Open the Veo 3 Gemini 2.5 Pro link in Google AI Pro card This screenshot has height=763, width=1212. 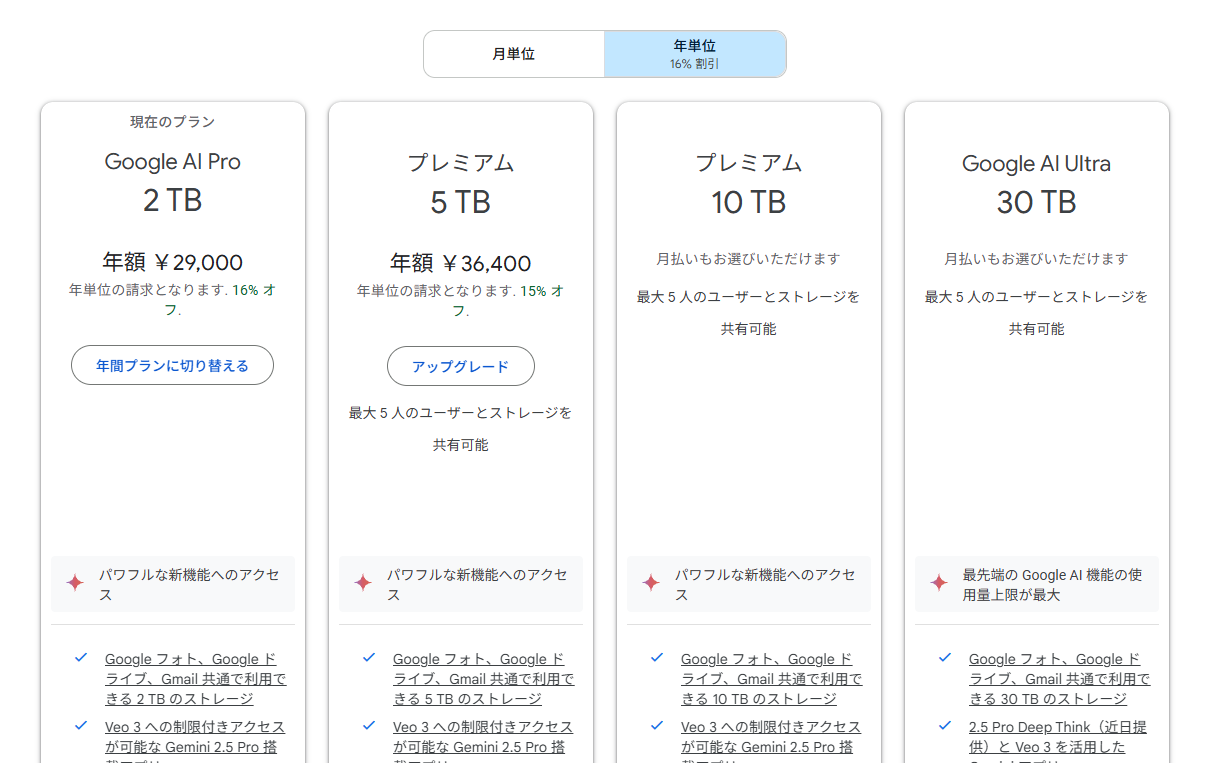click(x=195, y=740)
